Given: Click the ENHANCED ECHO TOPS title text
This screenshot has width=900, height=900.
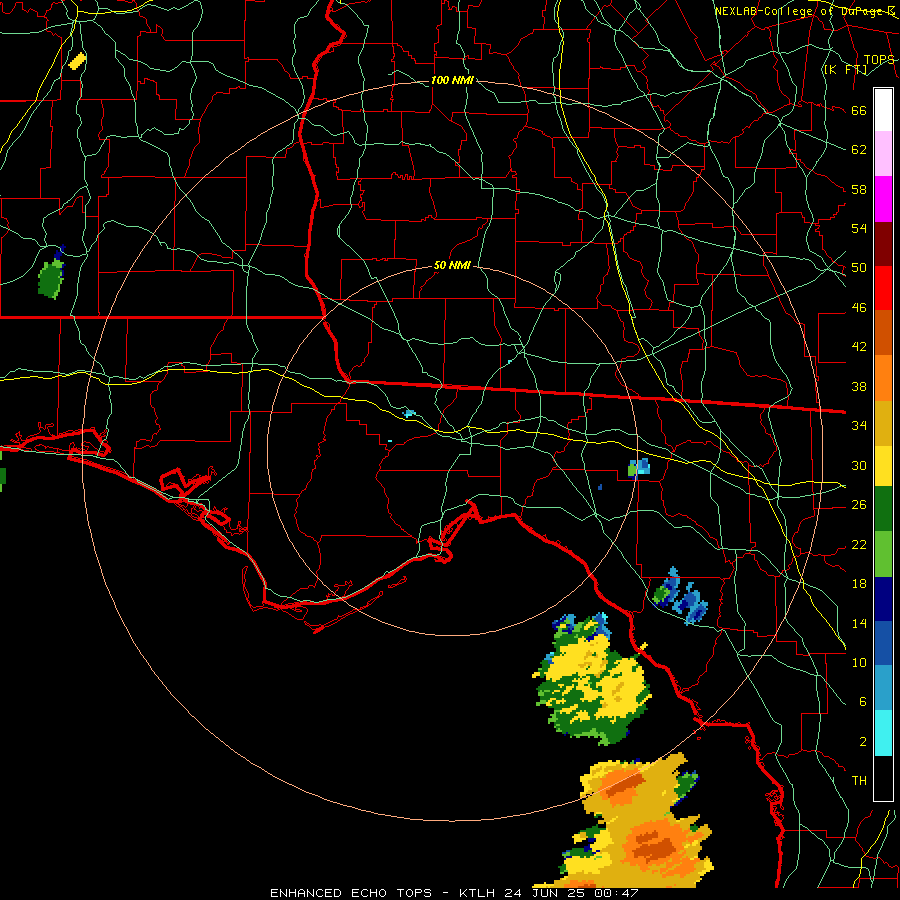Looking at the screenshot, I should pos(350,893).
